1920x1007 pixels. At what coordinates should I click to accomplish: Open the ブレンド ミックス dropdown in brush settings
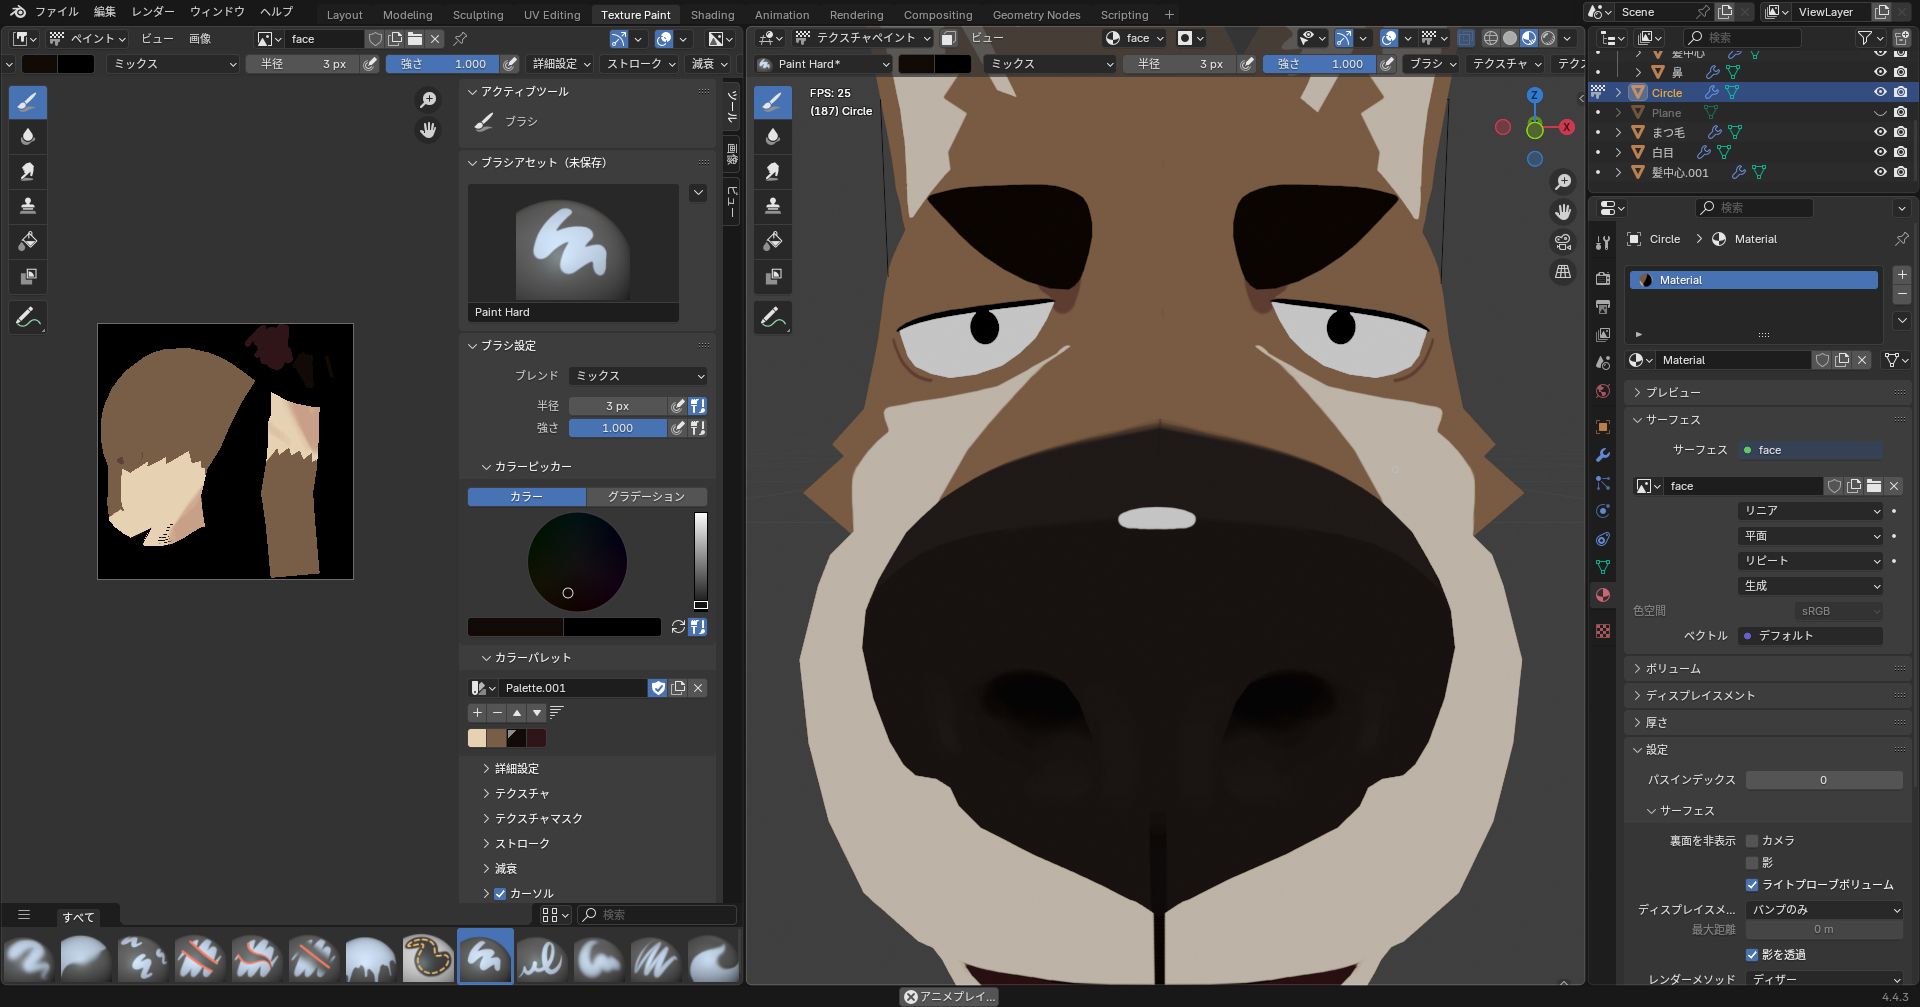click(638, 376)
